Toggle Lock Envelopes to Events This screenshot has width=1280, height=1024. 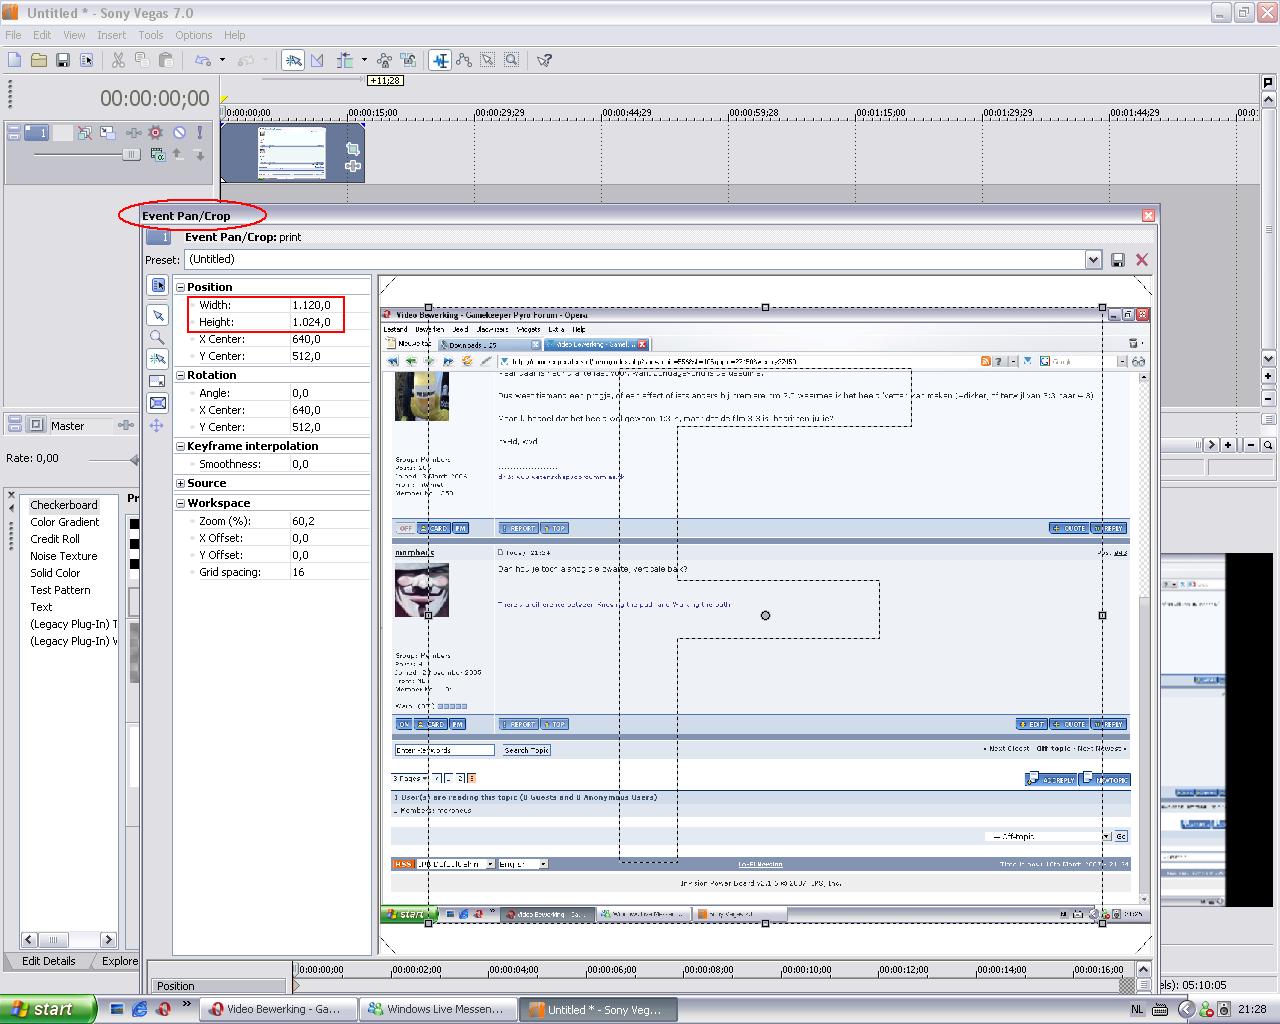(x=384, y=60)
